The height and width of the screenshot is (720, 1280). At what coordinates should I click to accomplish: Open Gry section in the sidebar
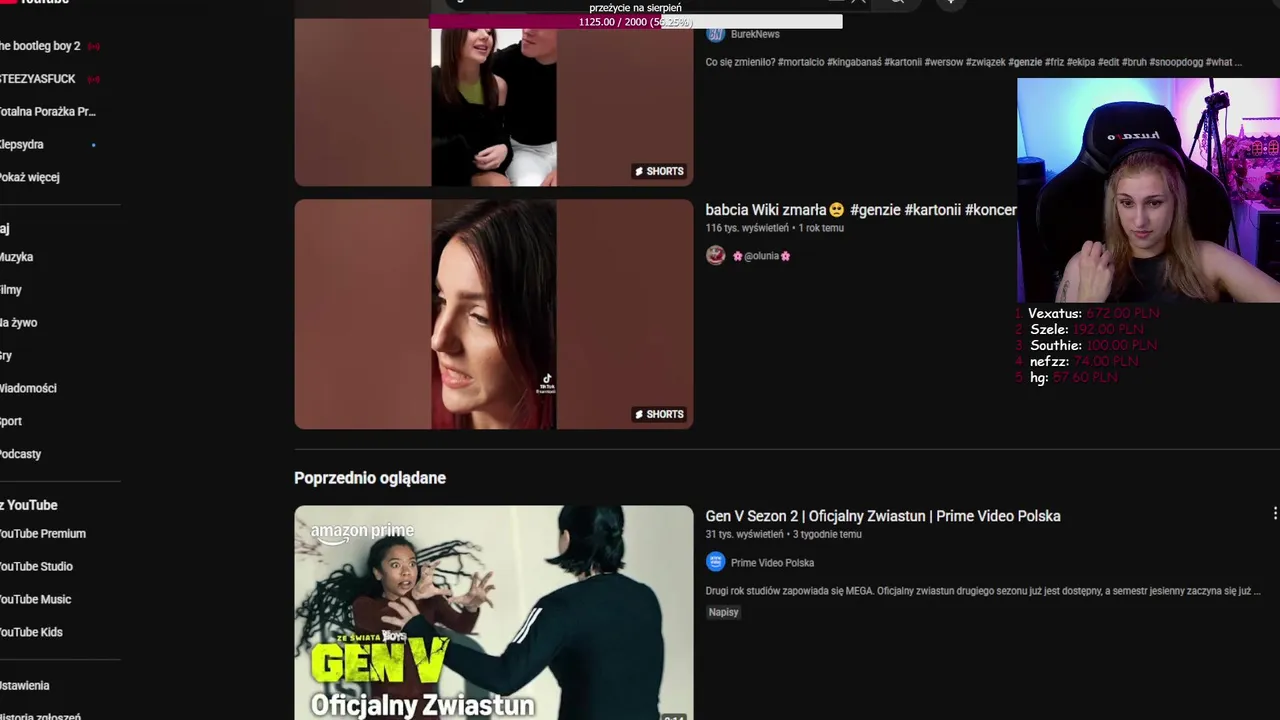[6, 356]
